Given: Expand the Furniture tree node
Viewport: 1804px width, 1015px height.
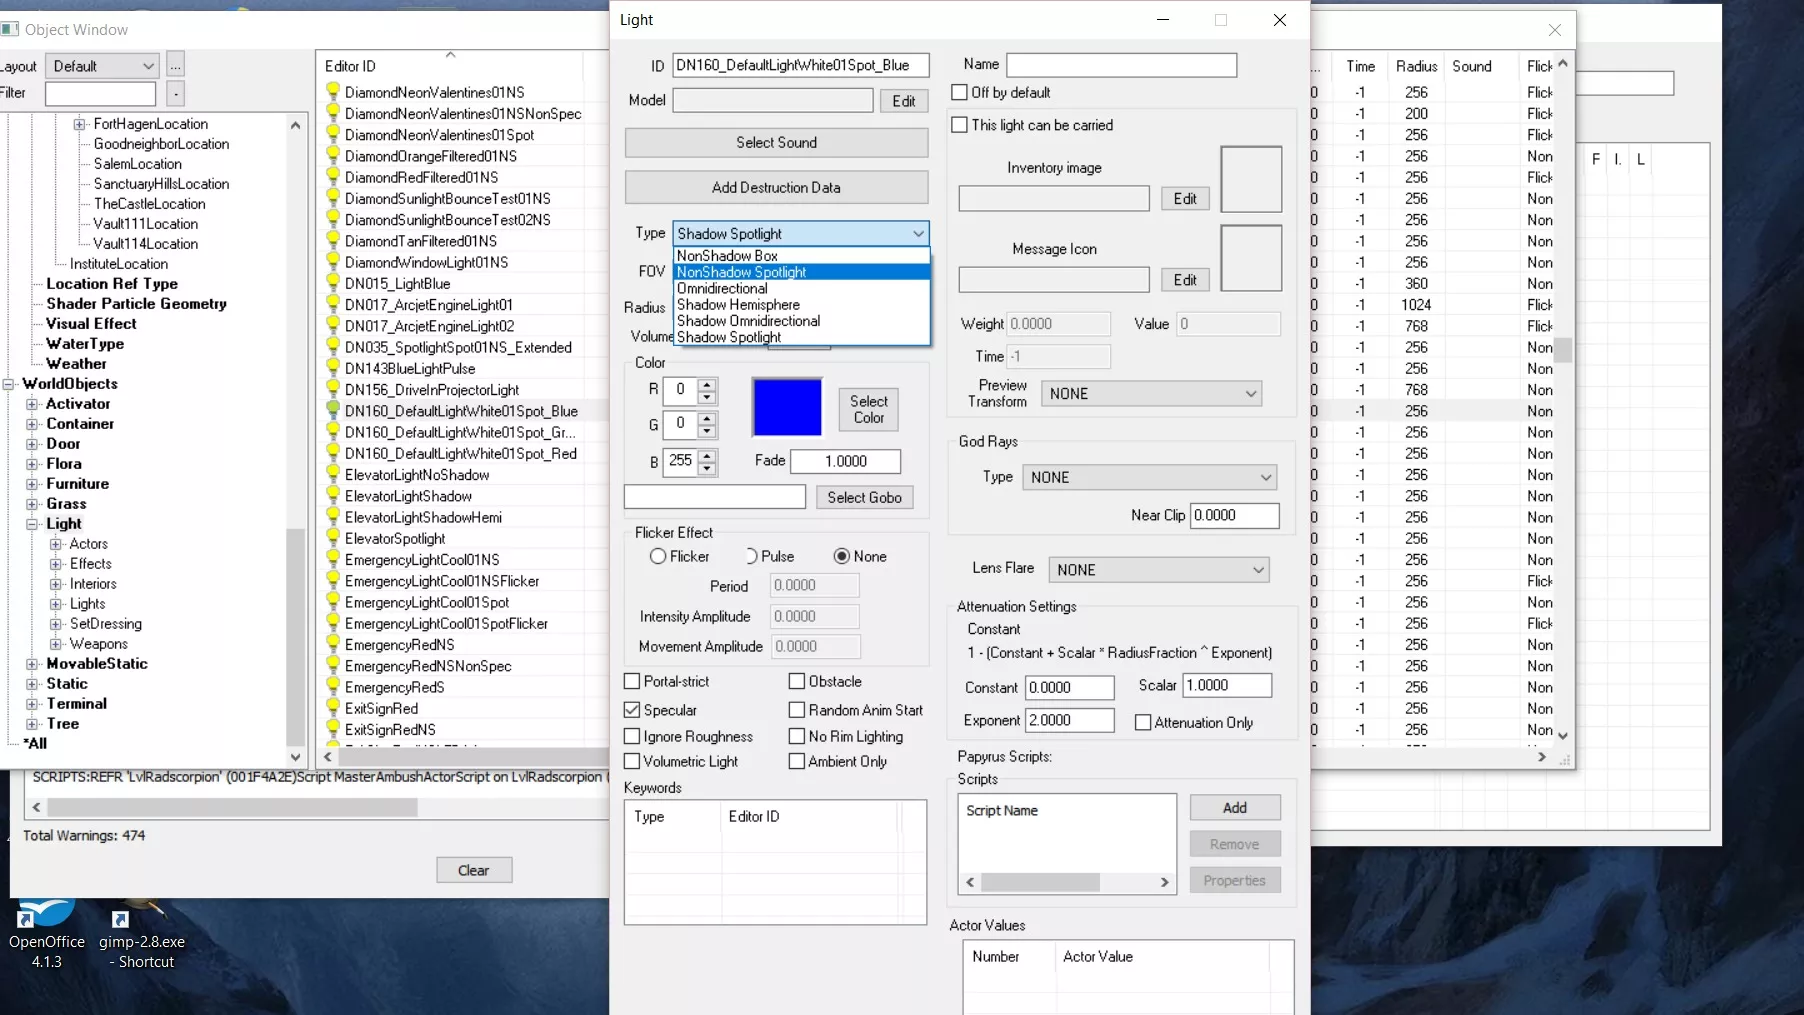Looking at the screenshot, I should pyautogui.click(x=32, y=484).
